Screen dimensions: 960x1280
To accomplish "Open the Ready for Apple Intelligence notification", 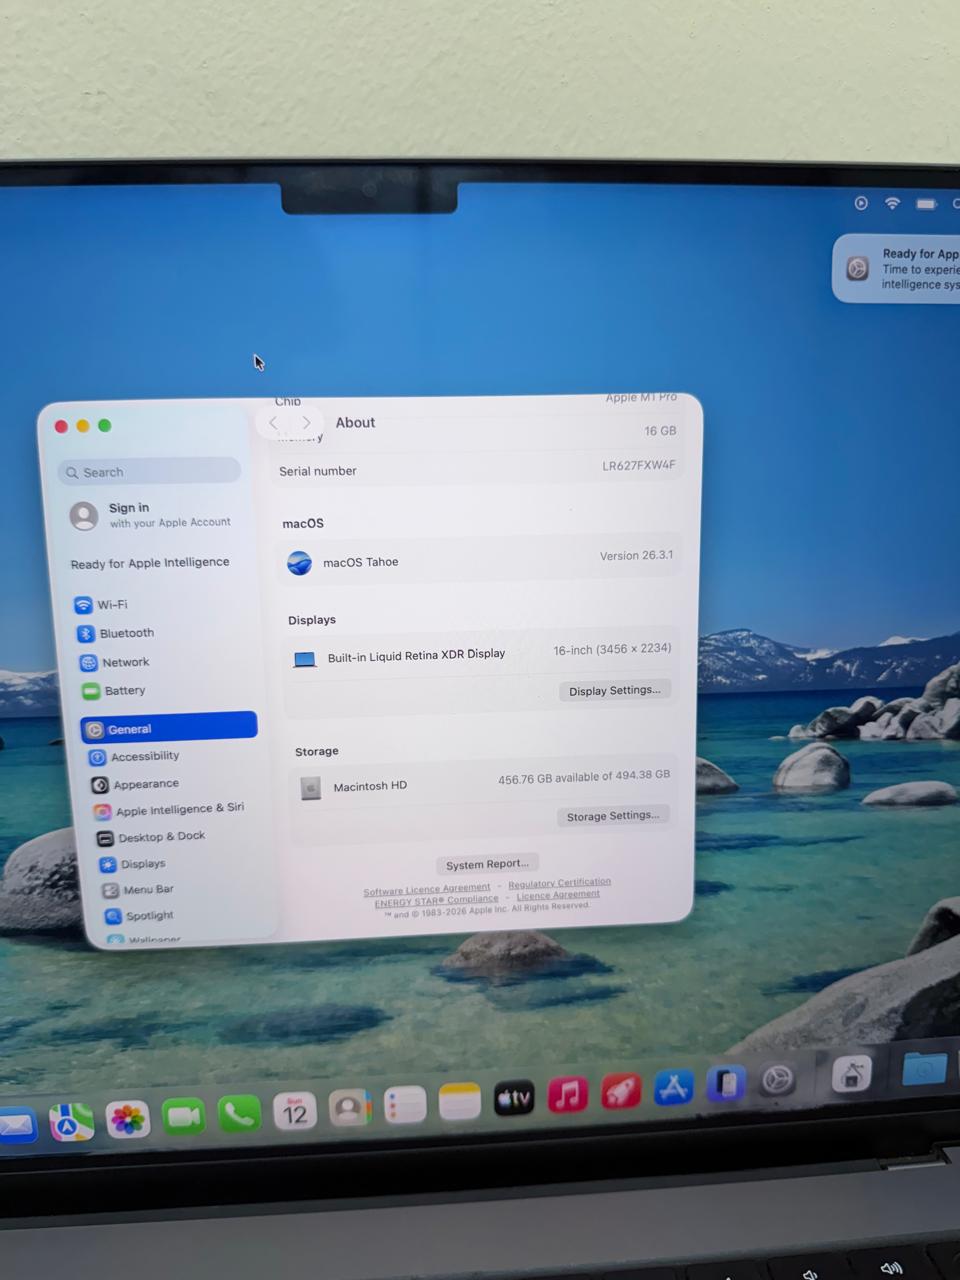I will pyautogui.click(x=896, y=268).
